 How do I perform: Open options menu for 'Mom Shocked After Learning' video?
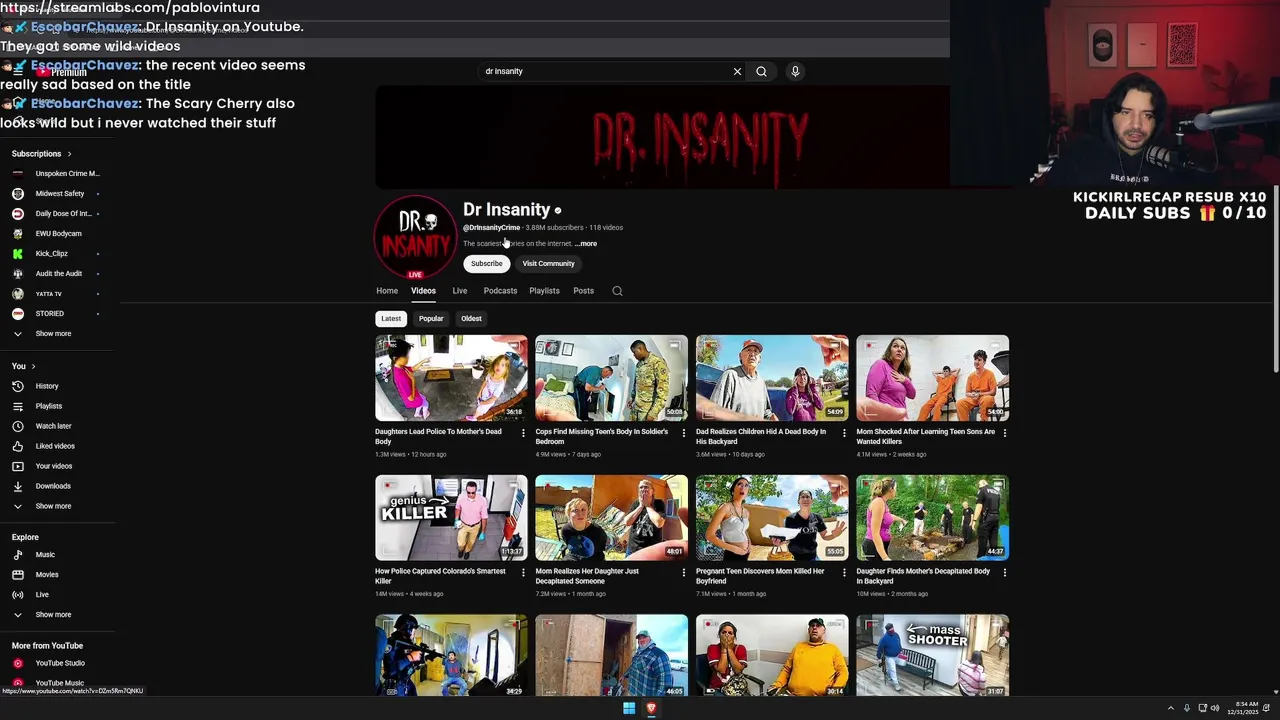tap(1004, 433)
